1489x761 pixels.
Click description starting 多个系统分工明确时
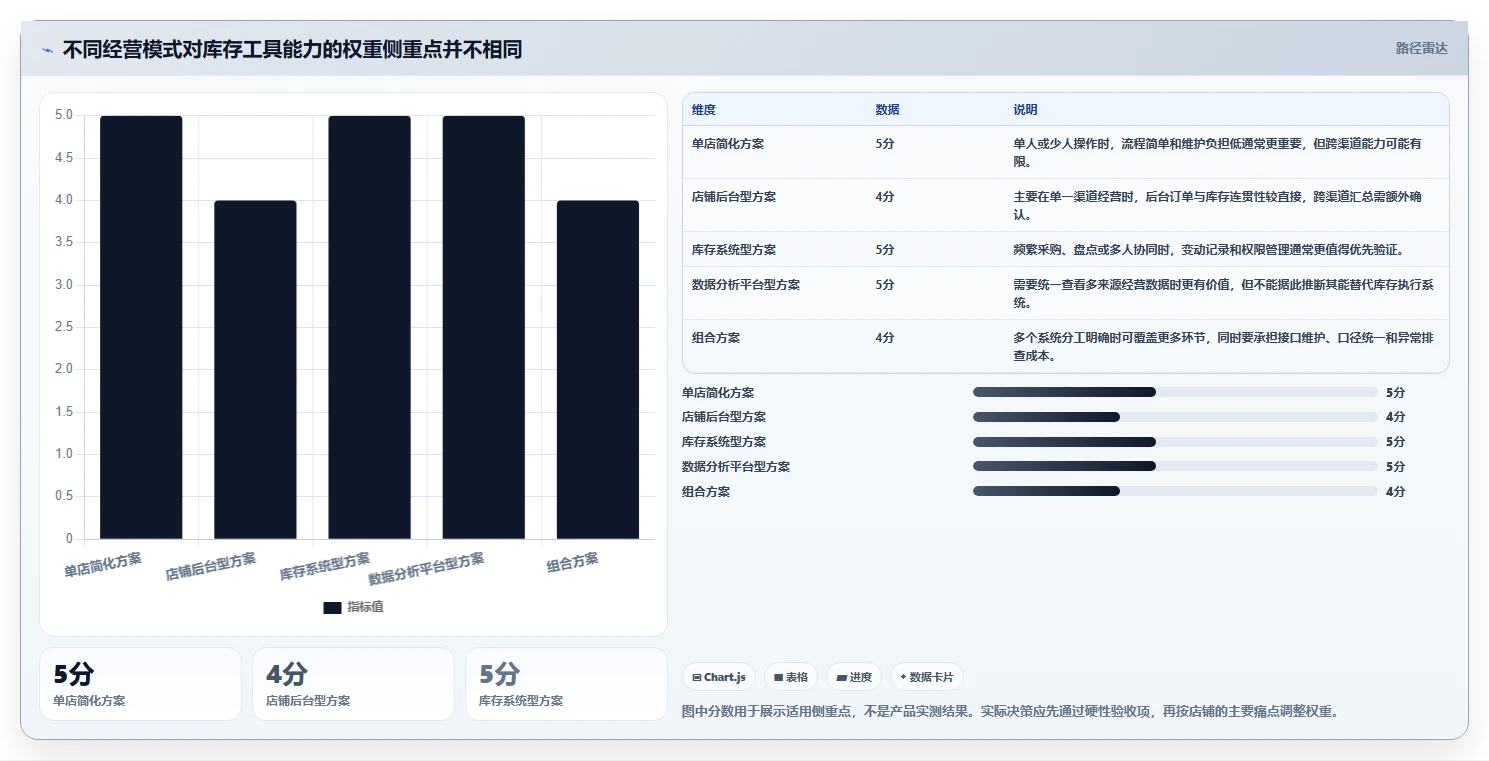[x=1224, y=347]
